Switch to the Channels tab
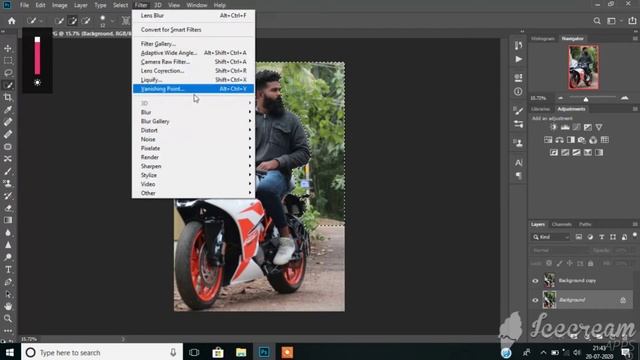Viewport: 640px width, 360px height. pos(562,224)
